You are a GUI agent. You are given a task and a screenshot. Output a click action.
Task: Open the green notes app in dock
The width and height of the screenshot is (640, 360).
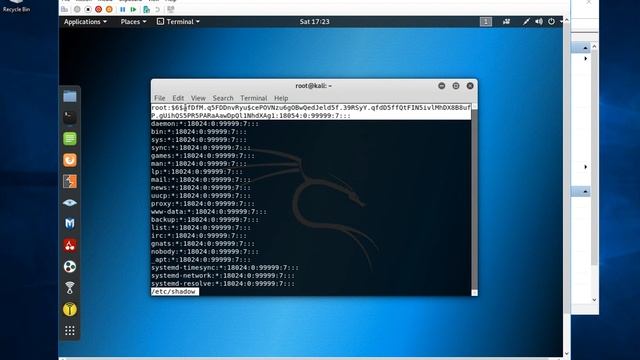click(x=70, y=139)
